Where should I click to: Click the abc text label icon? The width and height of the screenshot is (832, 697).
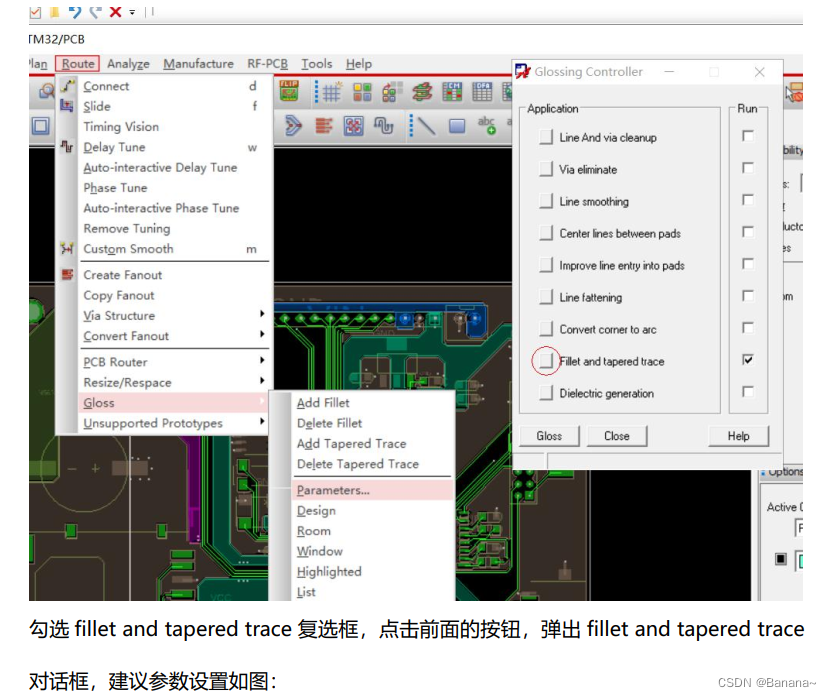[x=486, y=124]
